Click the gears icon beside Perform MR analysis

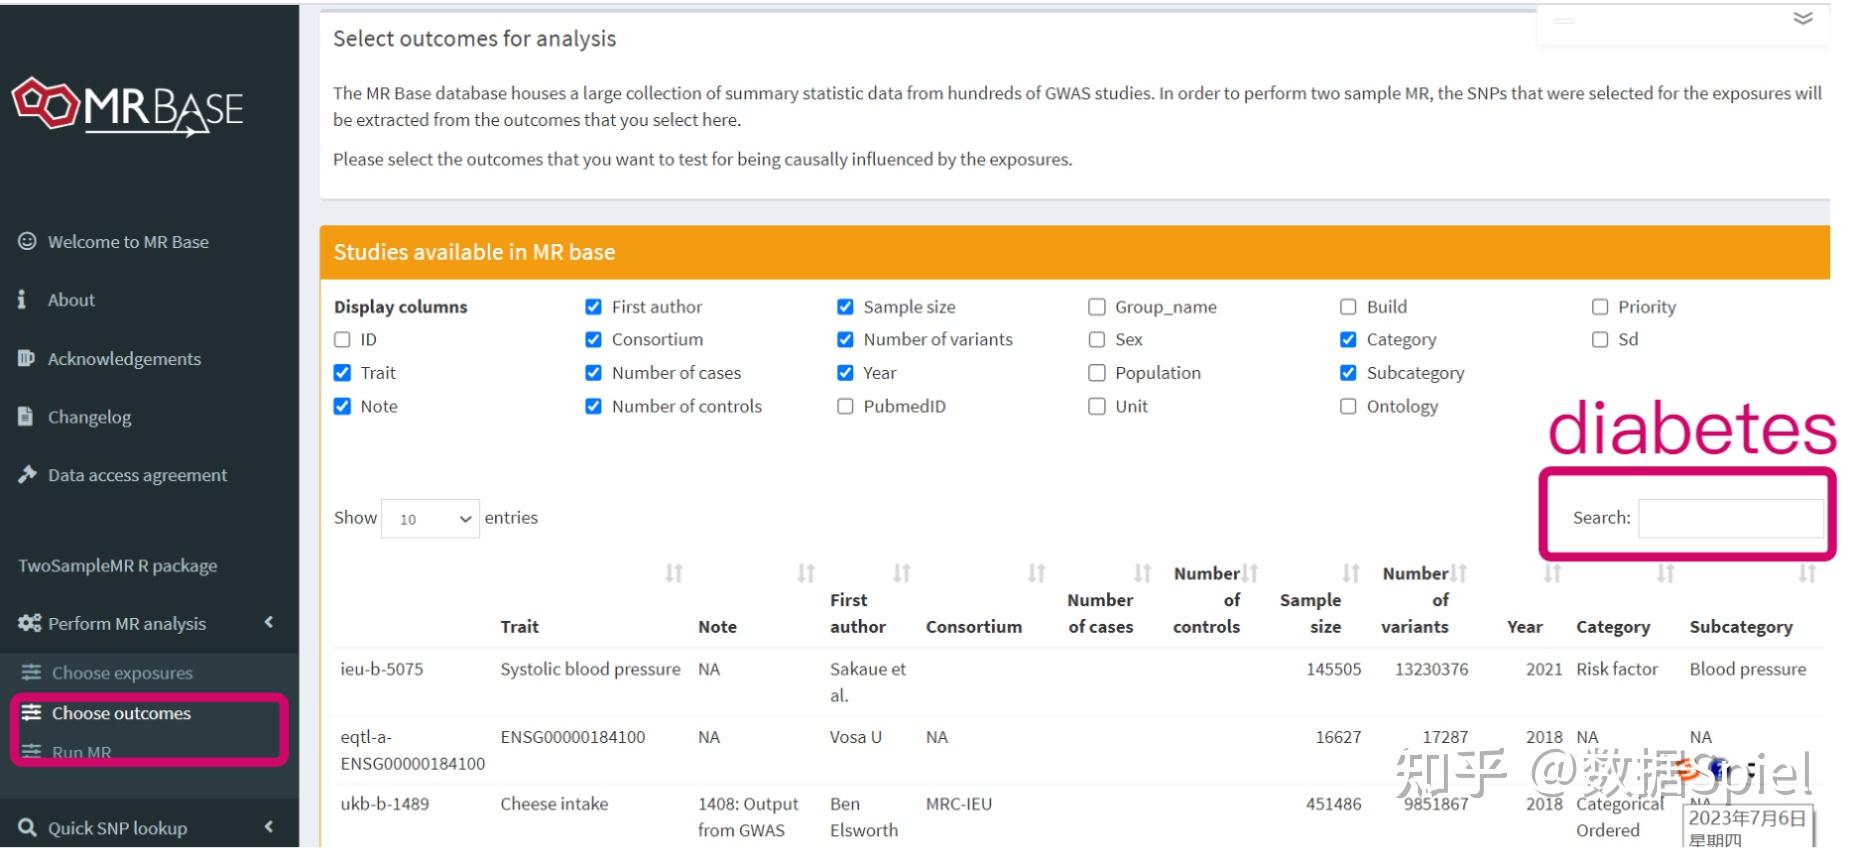[x=29, y=623]
